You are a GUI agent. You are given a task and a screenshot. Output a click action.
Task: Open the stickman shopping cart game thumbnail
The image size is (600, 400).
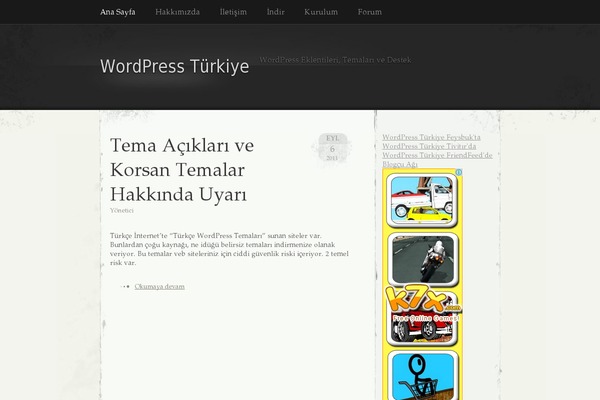click(x=422, y=375)
